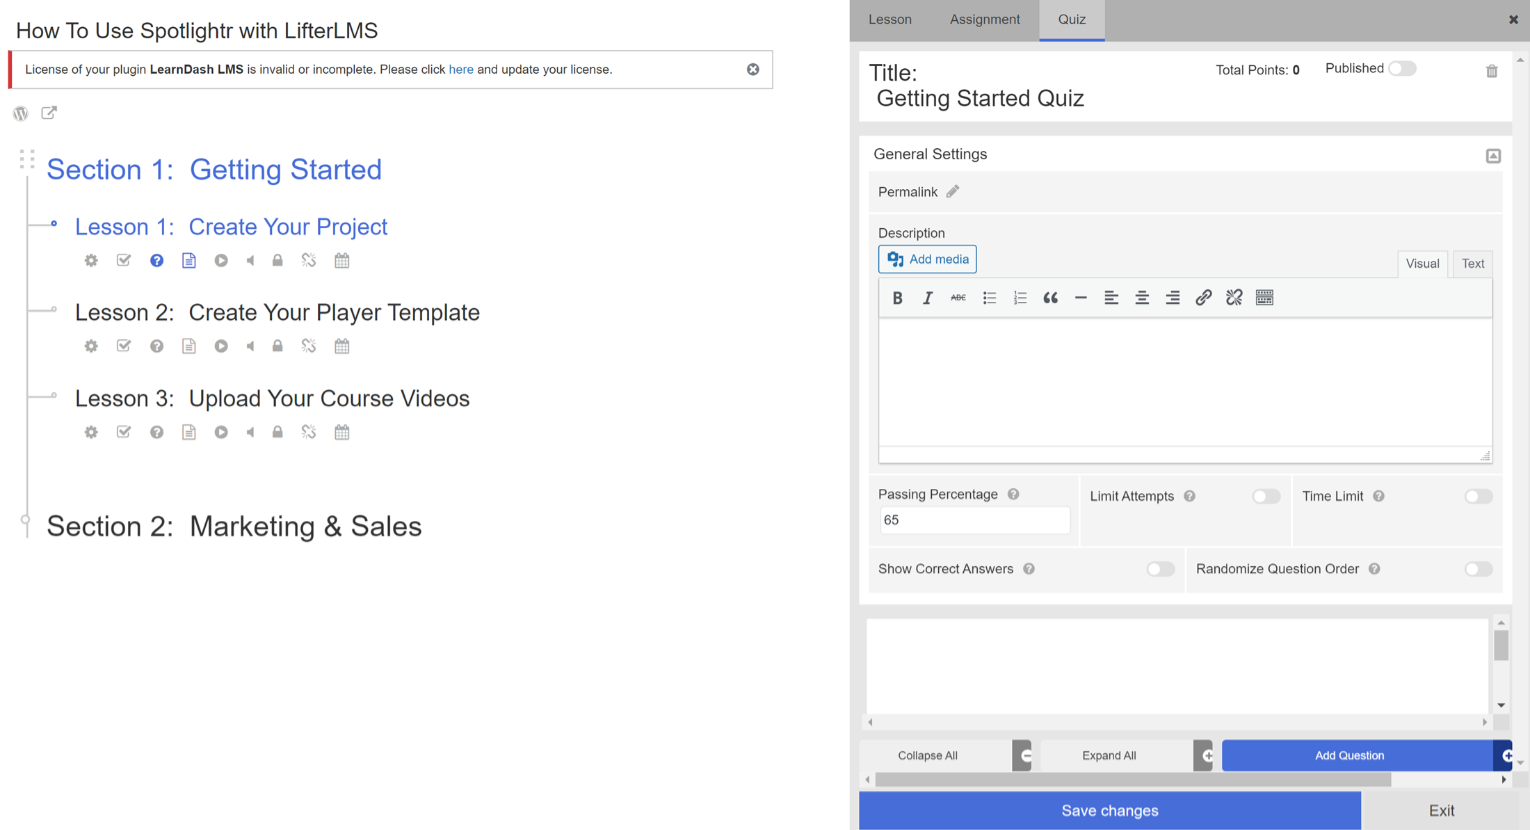Insert a link in the description editor
1530x830 pixels.
[1204, 298]
